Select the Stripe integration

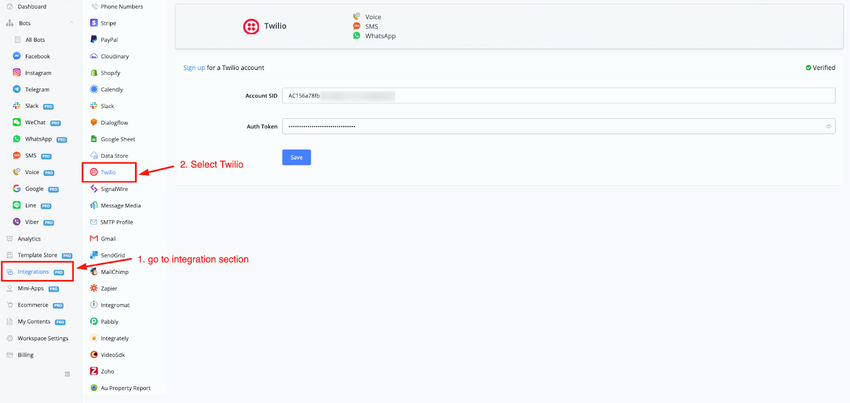103,23
